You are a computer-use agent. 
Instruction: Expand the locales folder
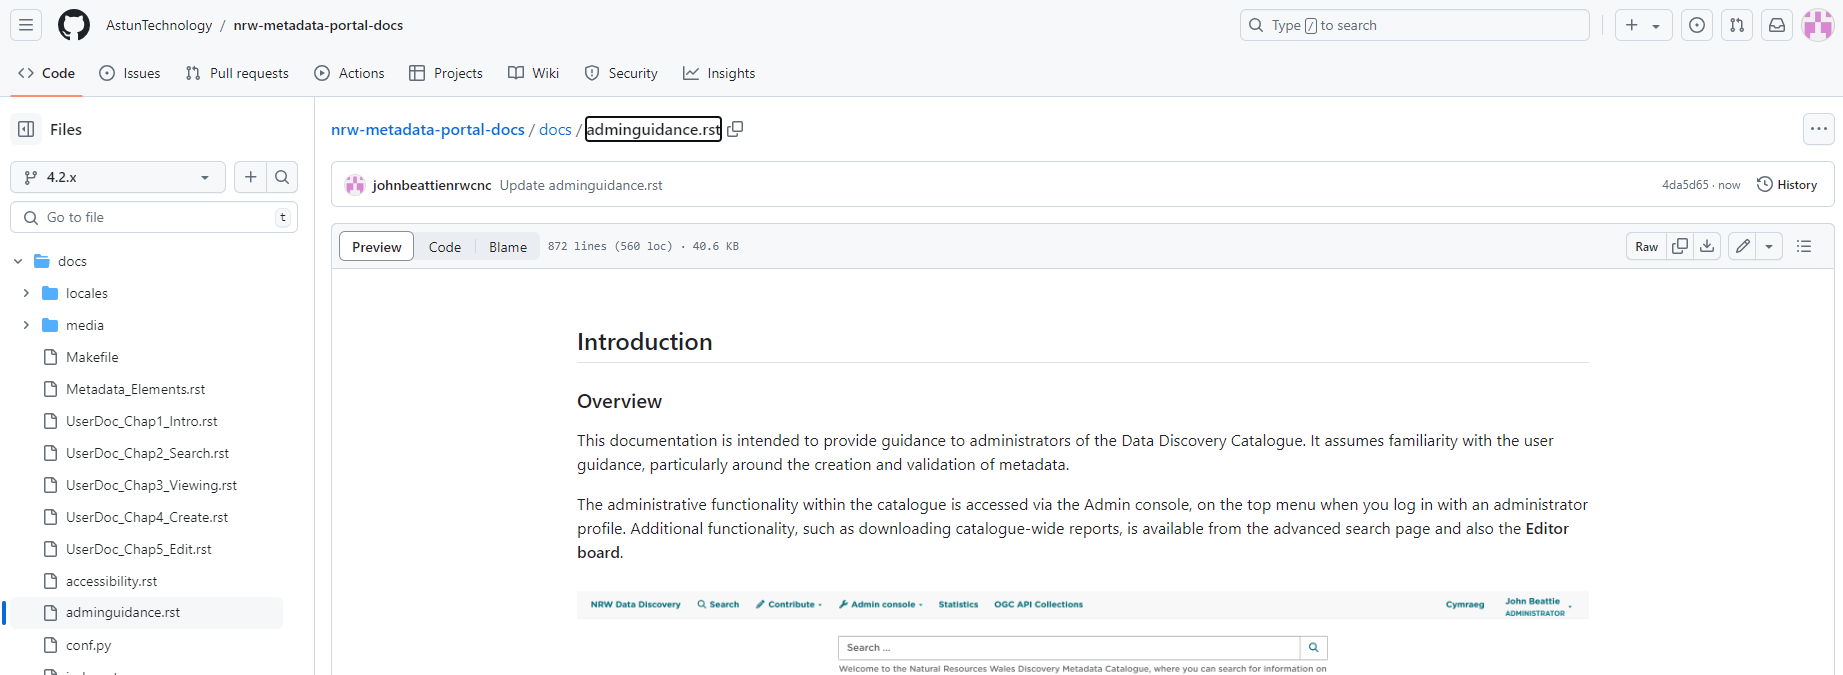click(26, 293)
